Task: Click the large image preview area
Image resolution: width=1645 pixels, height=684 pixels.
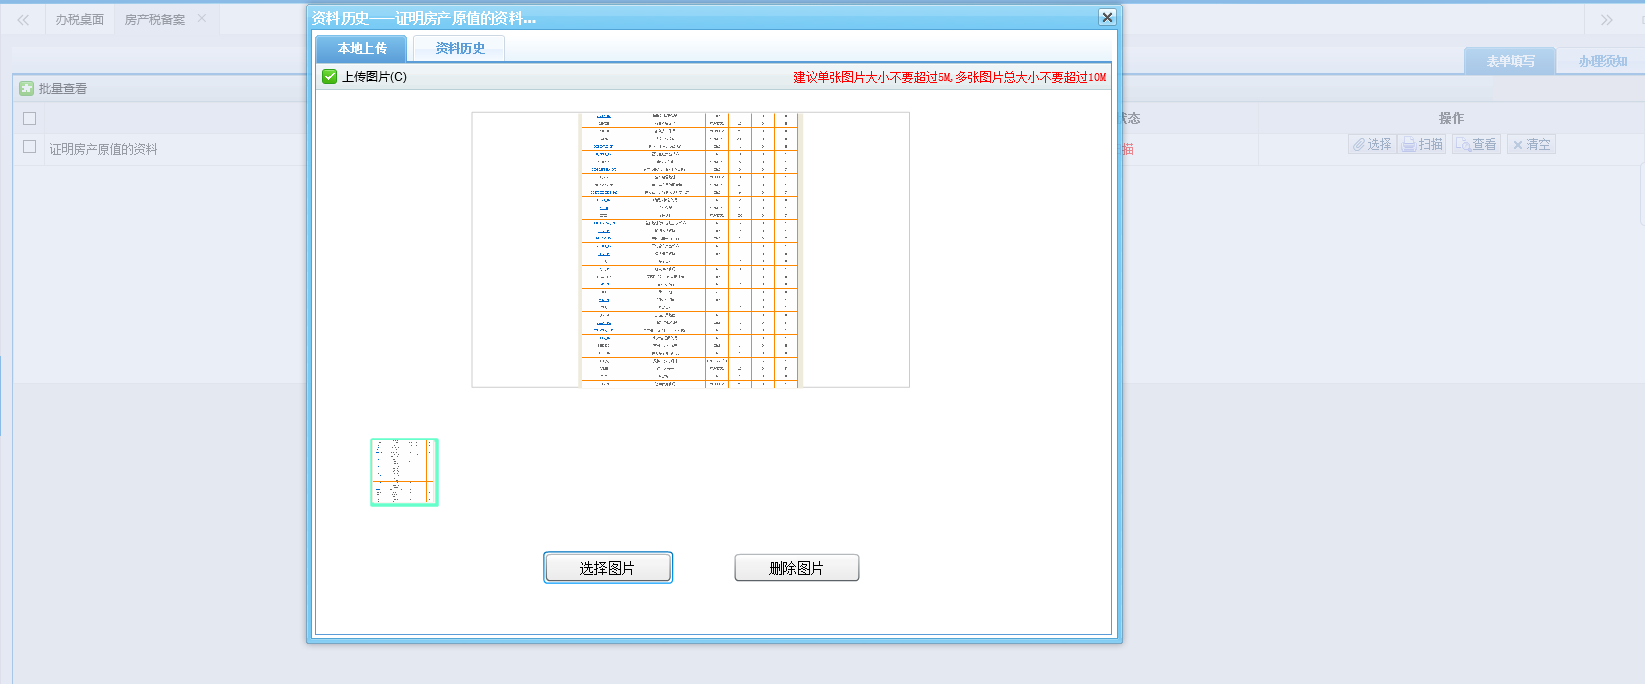Action: click(690, 249)
